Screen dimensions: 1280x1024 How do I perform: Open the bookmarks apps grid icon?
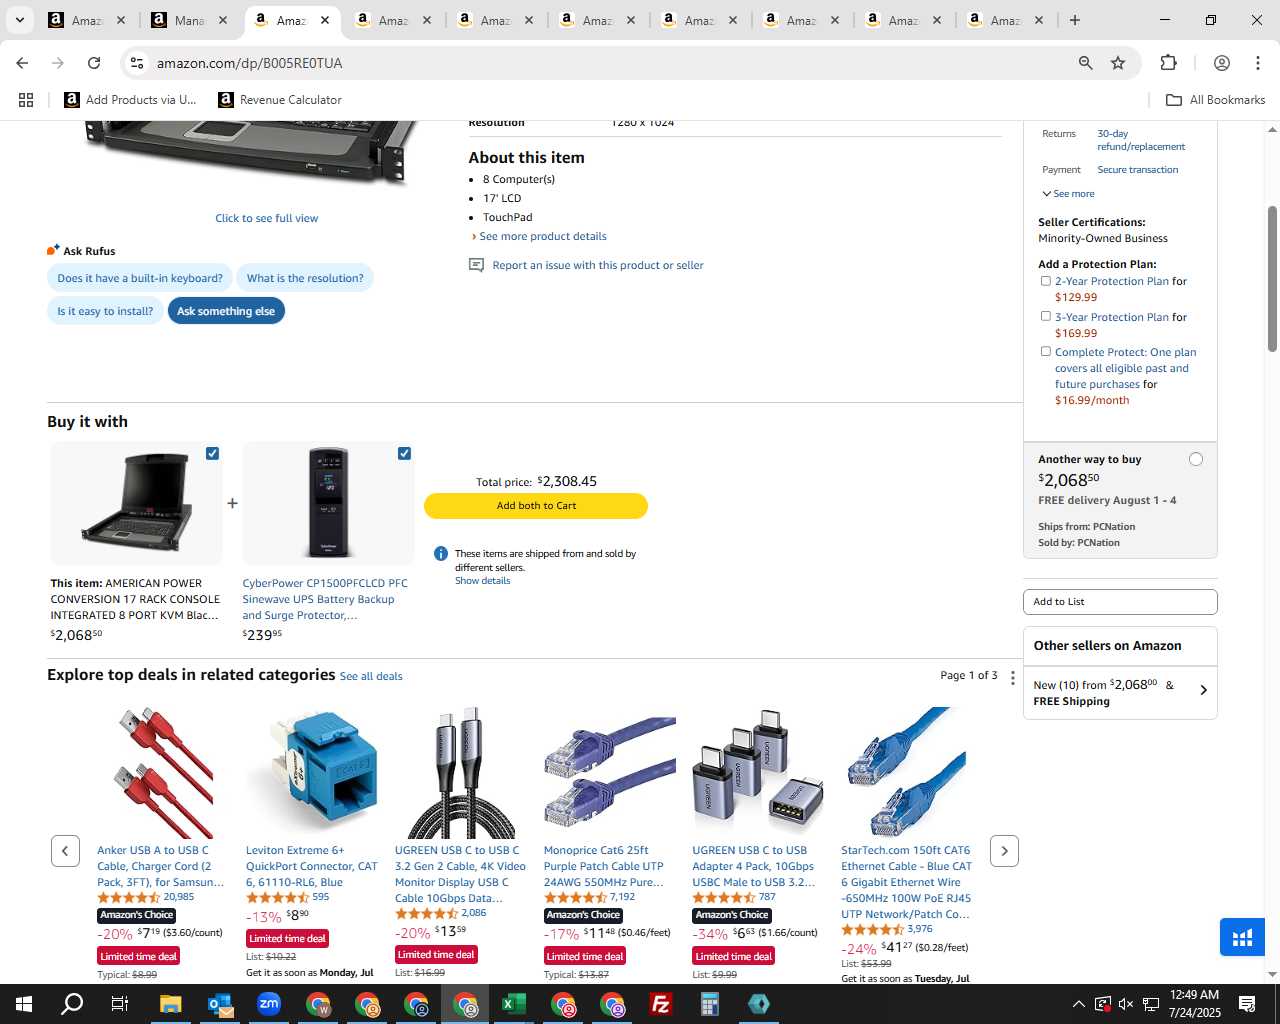click(26, 100)
